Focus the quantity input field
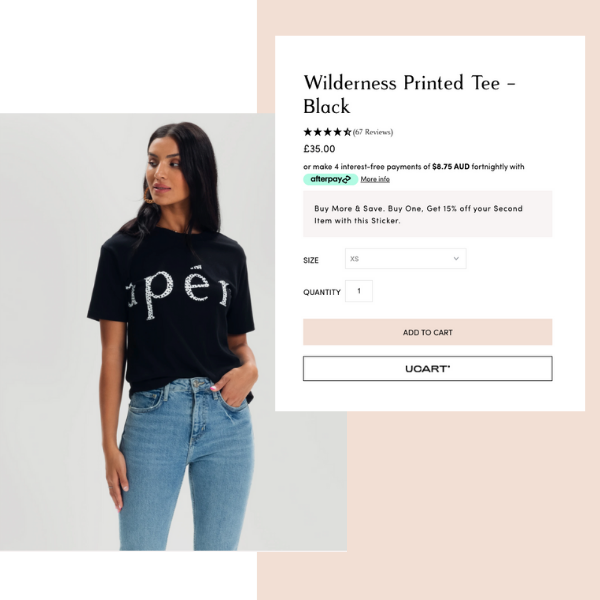 pyautogui.click(x=359, y=291)
